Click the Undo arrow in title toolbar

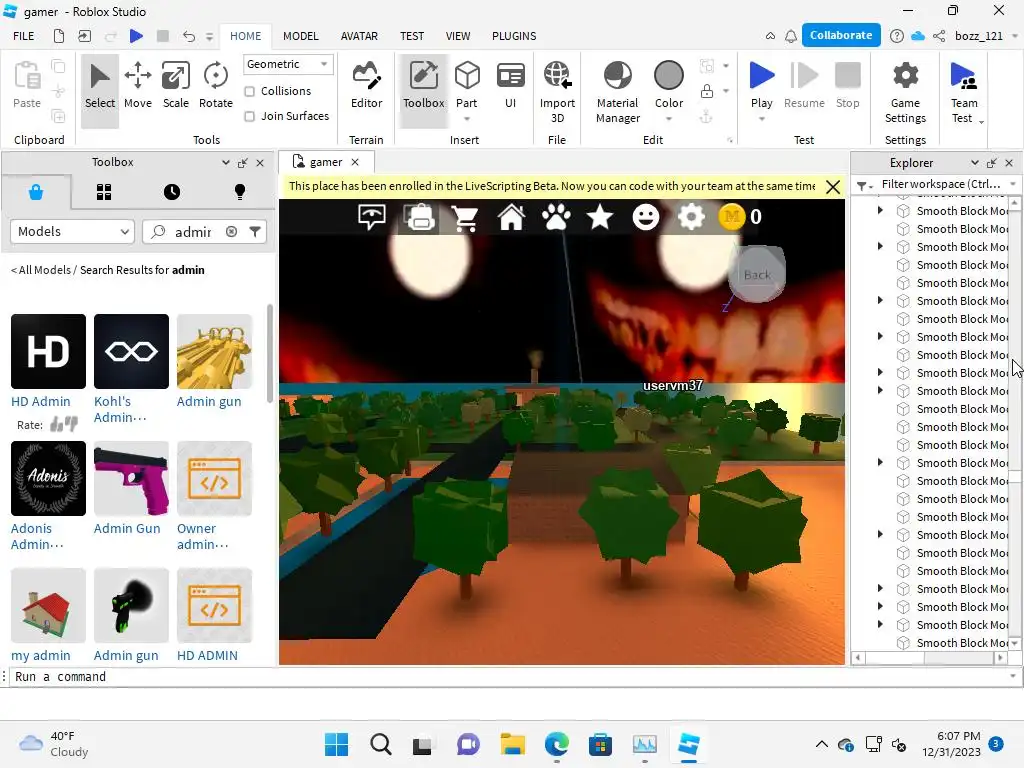tap(189, 36)
